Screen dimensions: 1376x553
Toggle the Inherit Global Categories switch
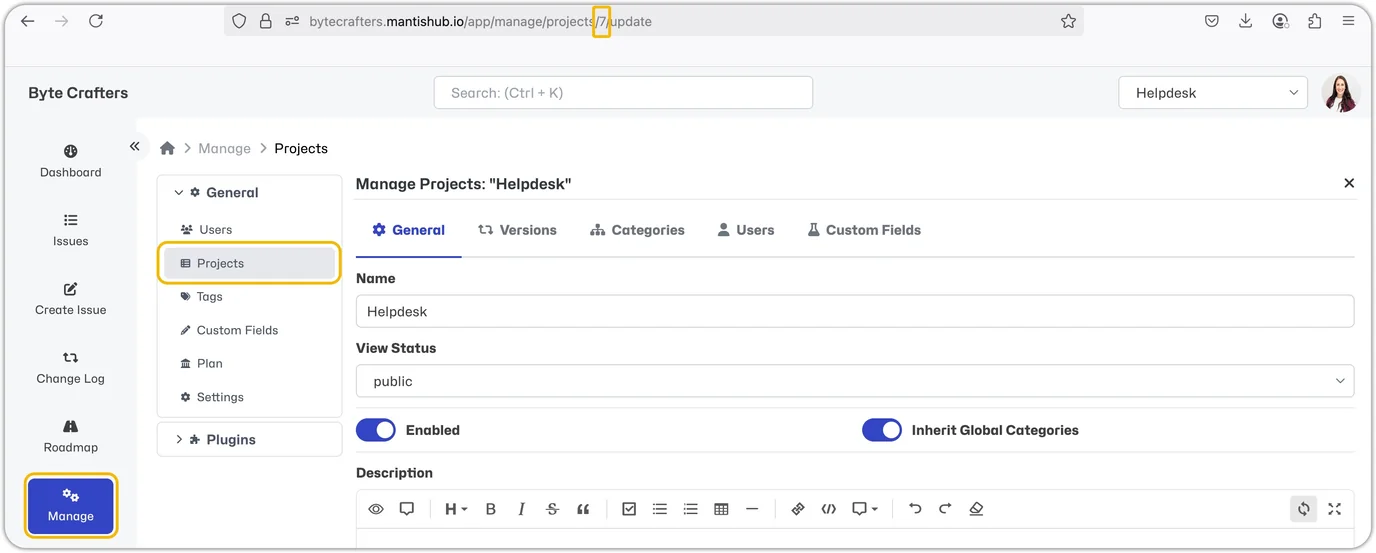click(x=882, y=430)
